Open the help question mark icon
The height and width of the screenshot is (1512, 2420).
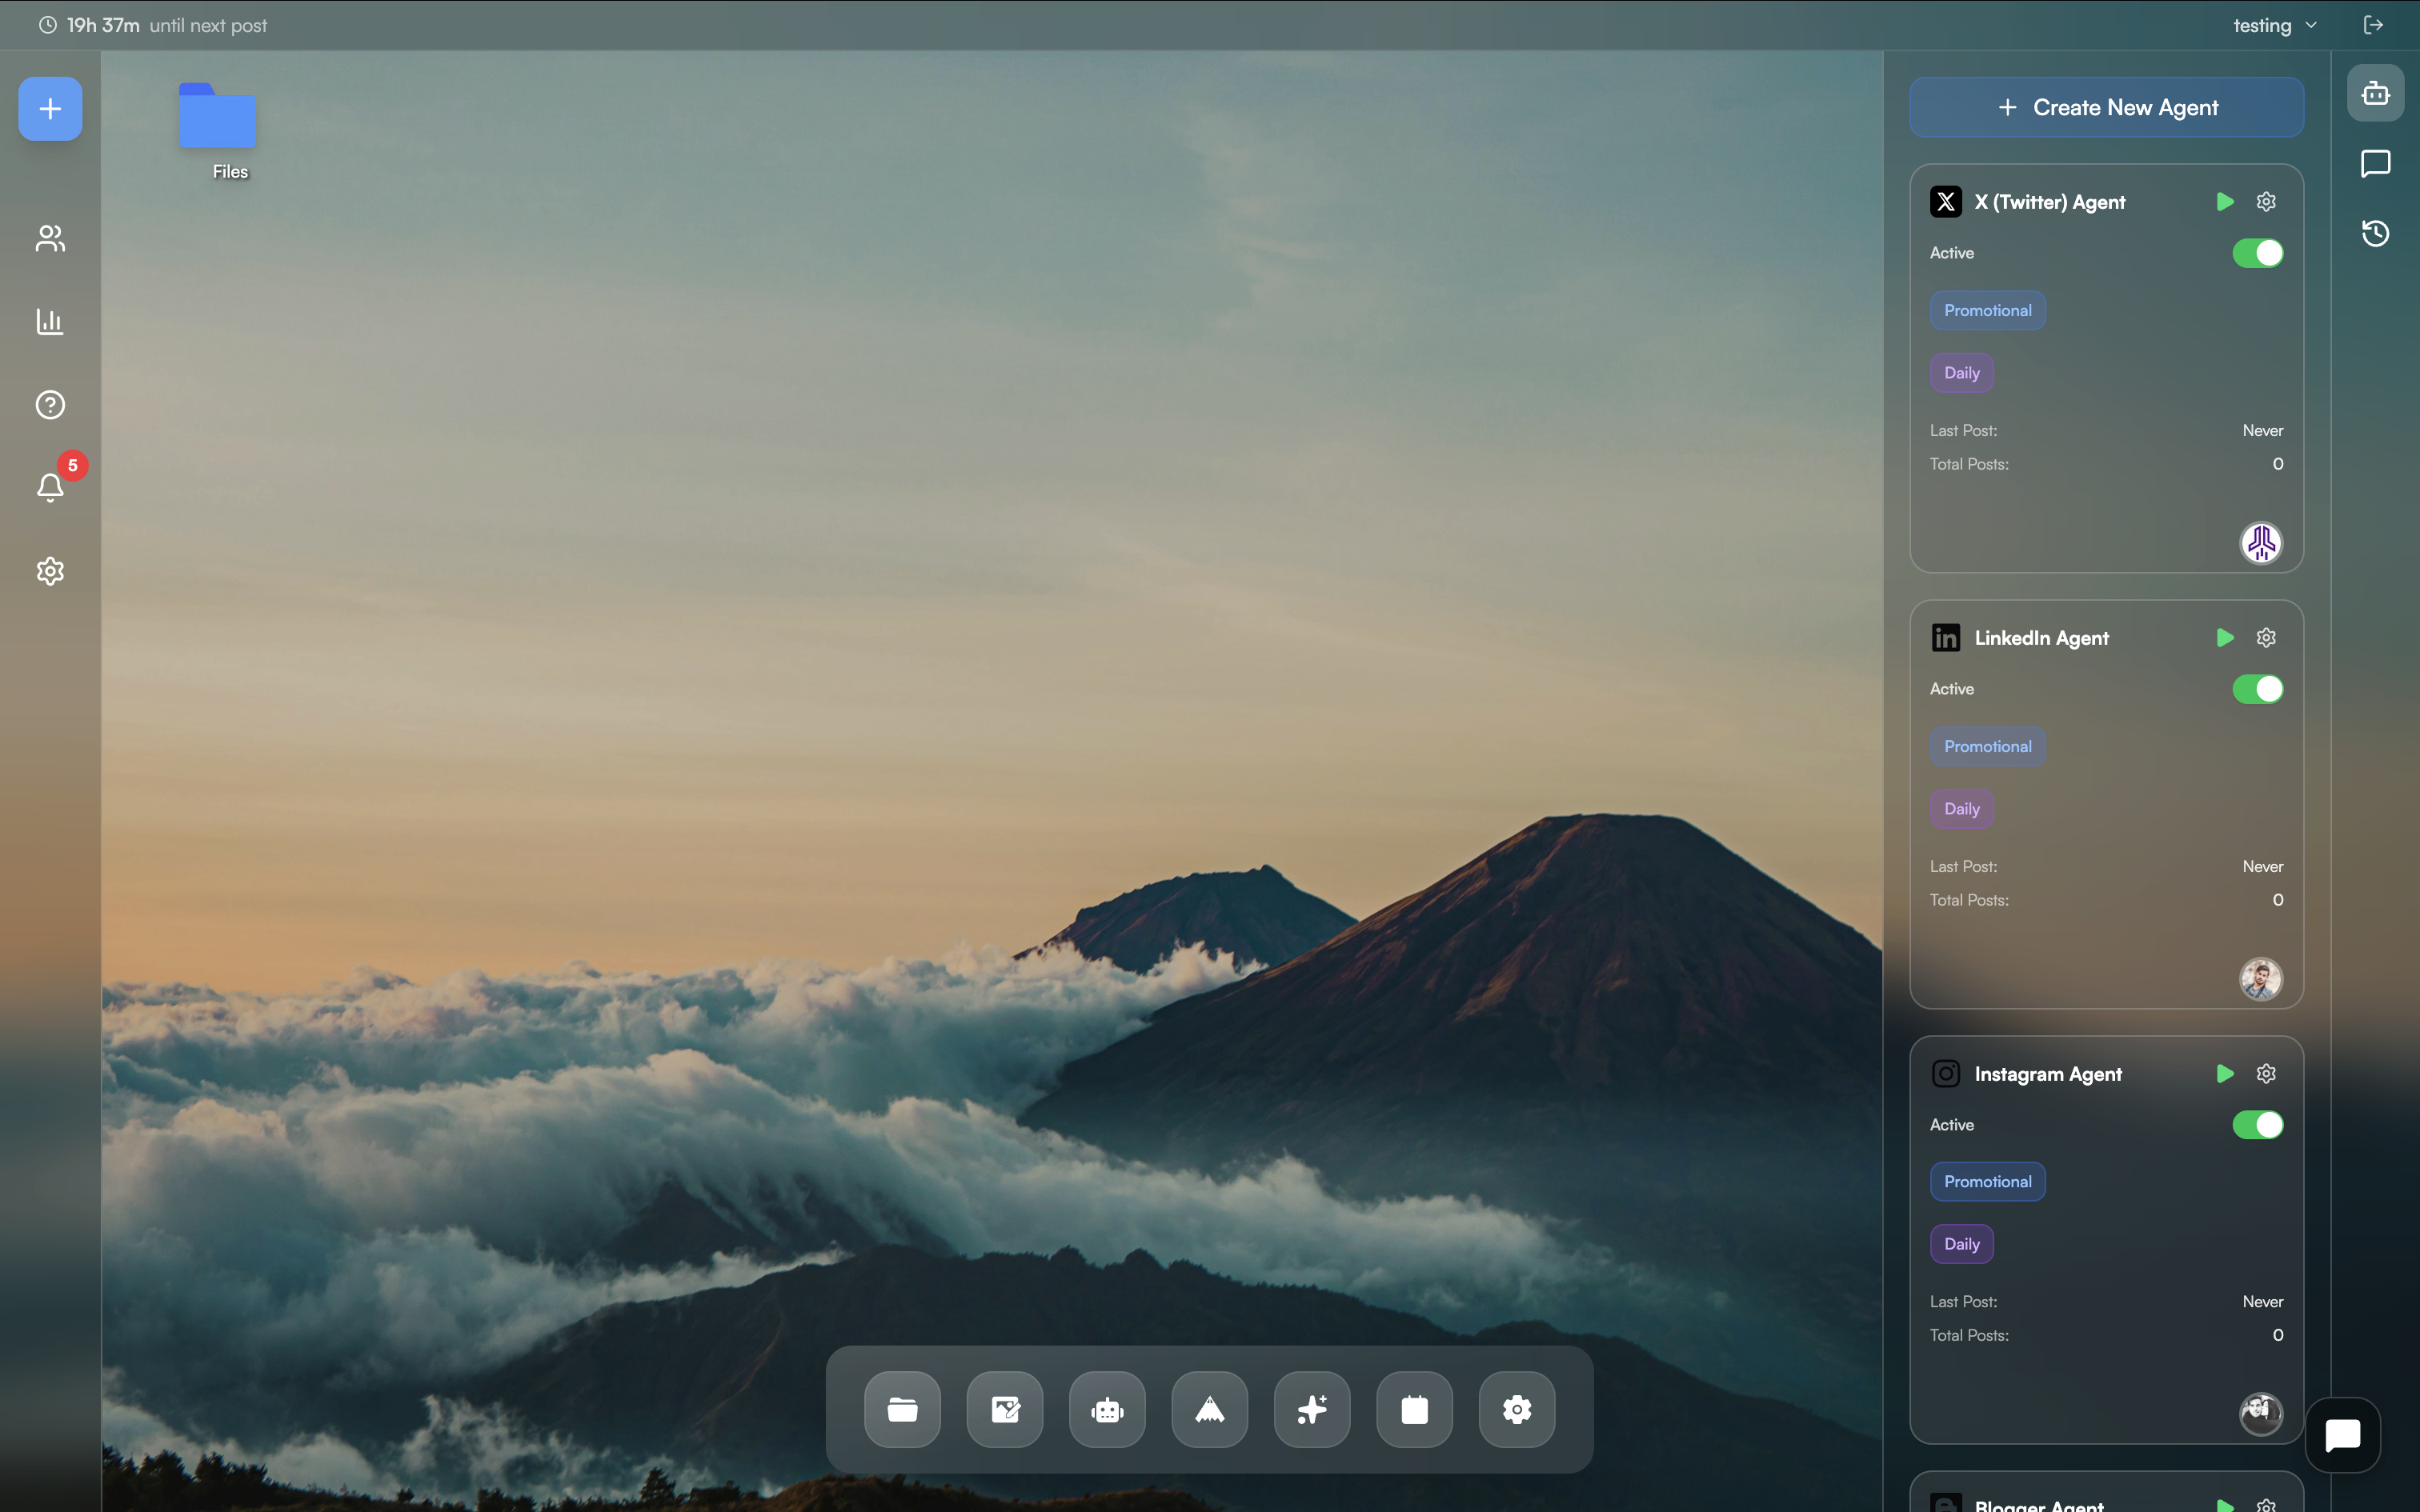click(x=49, y=405)
